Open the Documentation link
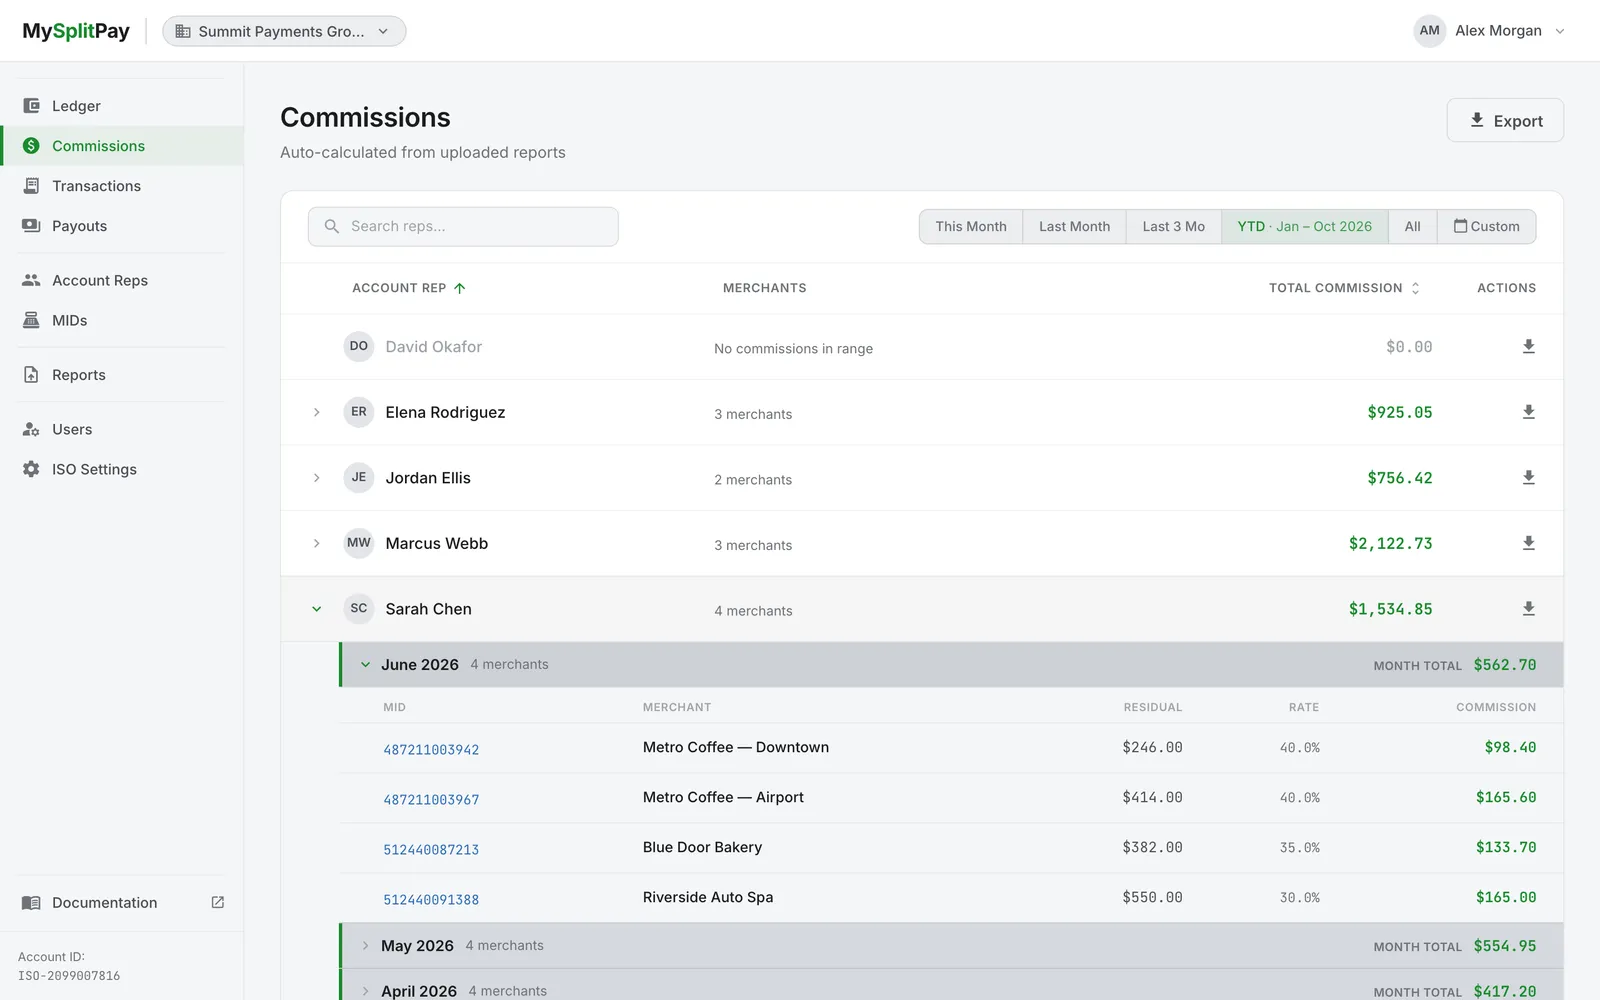 (122, 903)
